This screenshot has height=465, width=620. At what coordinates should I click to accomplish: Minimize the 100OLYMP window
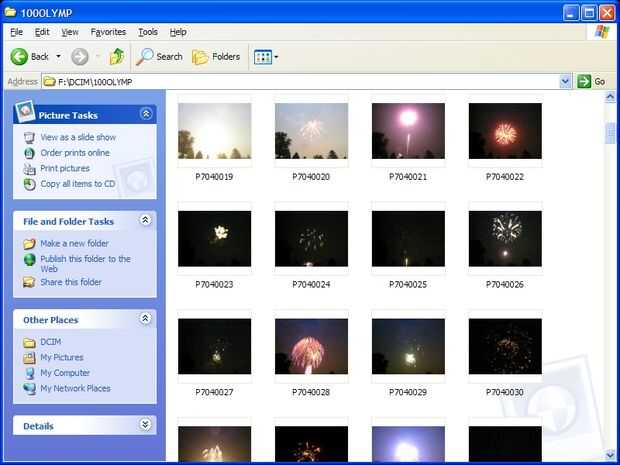[571, 13]
